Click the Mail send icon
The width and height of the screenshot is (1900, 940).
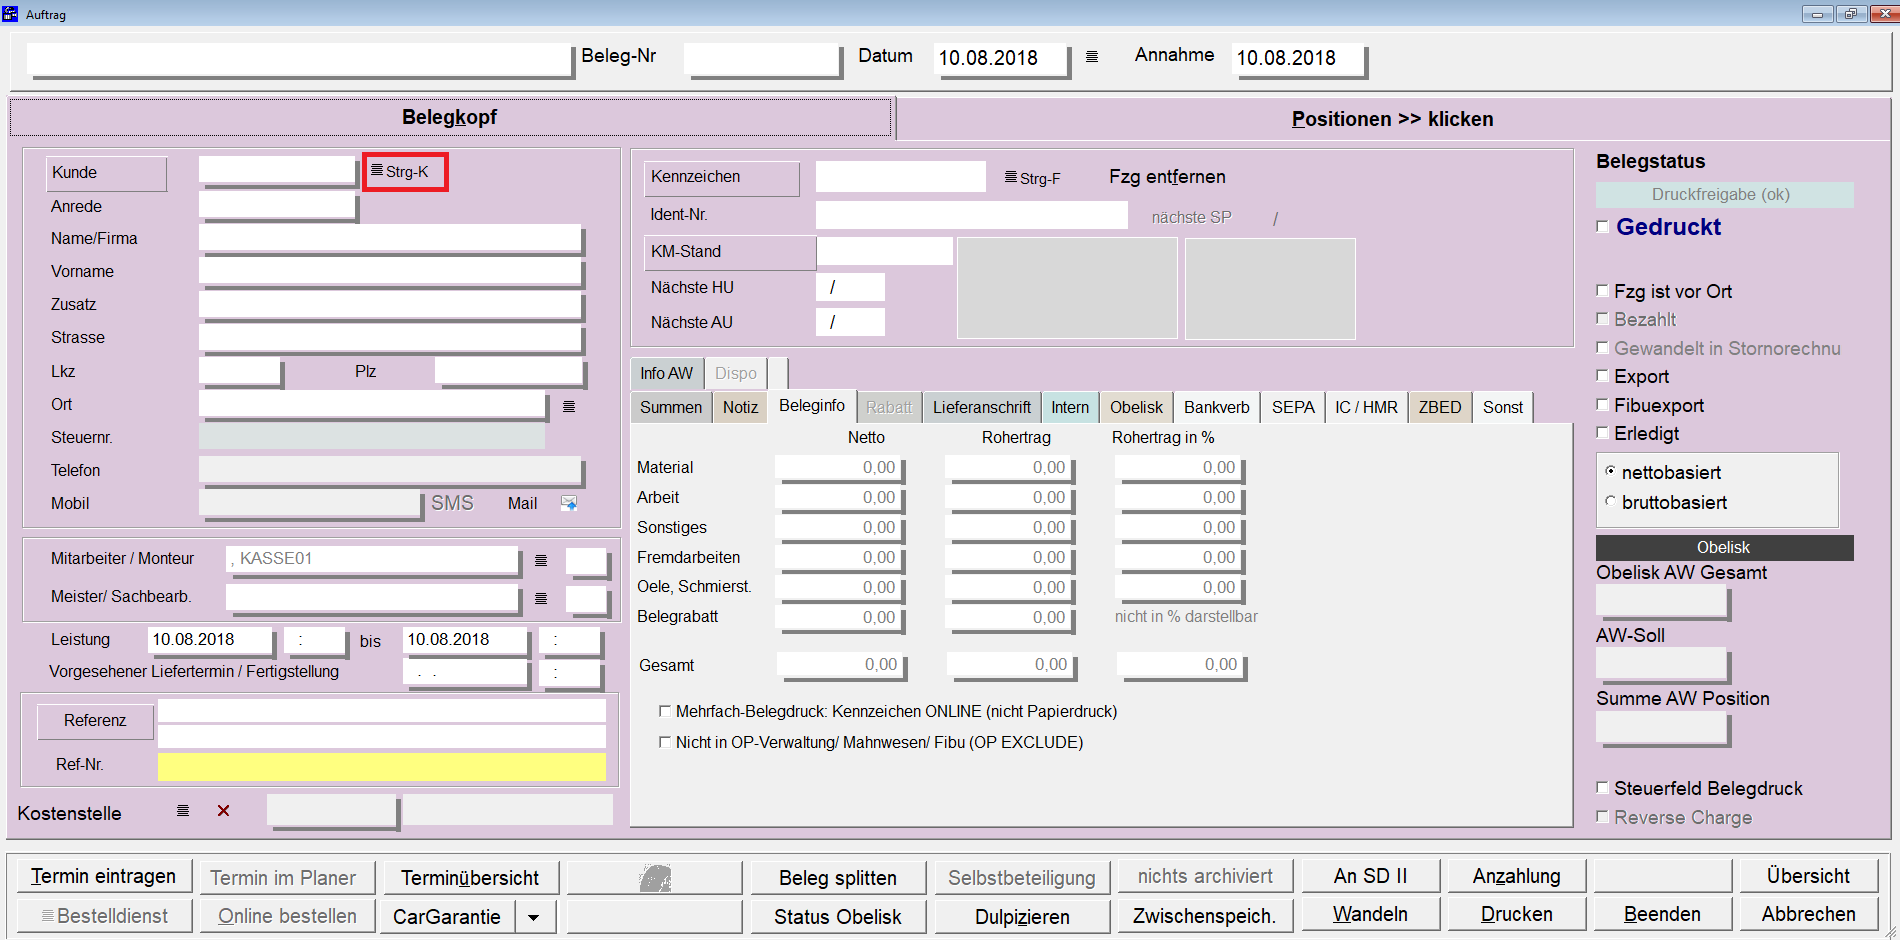tap(569, 503)
